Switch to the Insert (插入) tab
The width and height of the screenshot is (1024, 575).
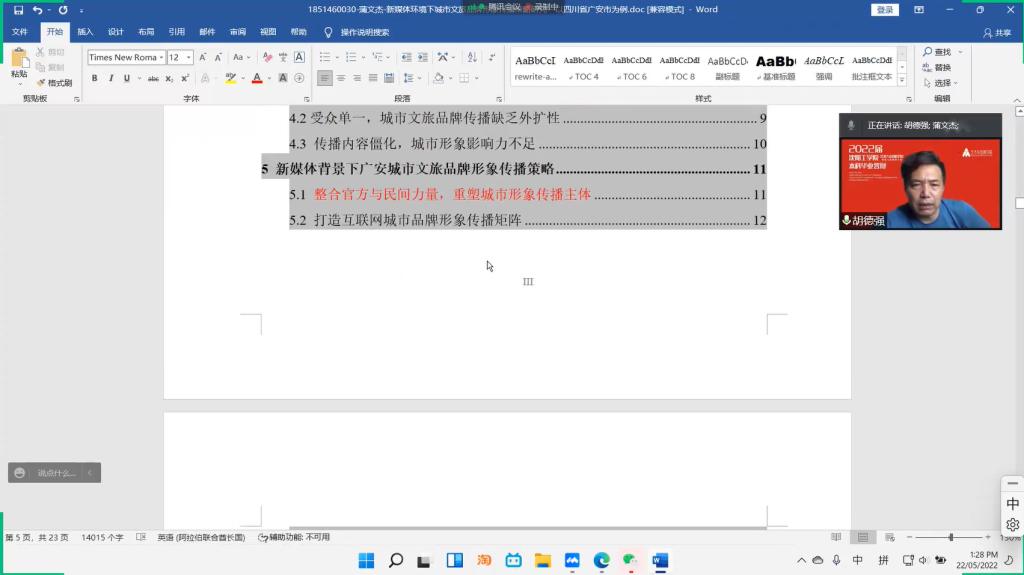[x=86, y=32]
